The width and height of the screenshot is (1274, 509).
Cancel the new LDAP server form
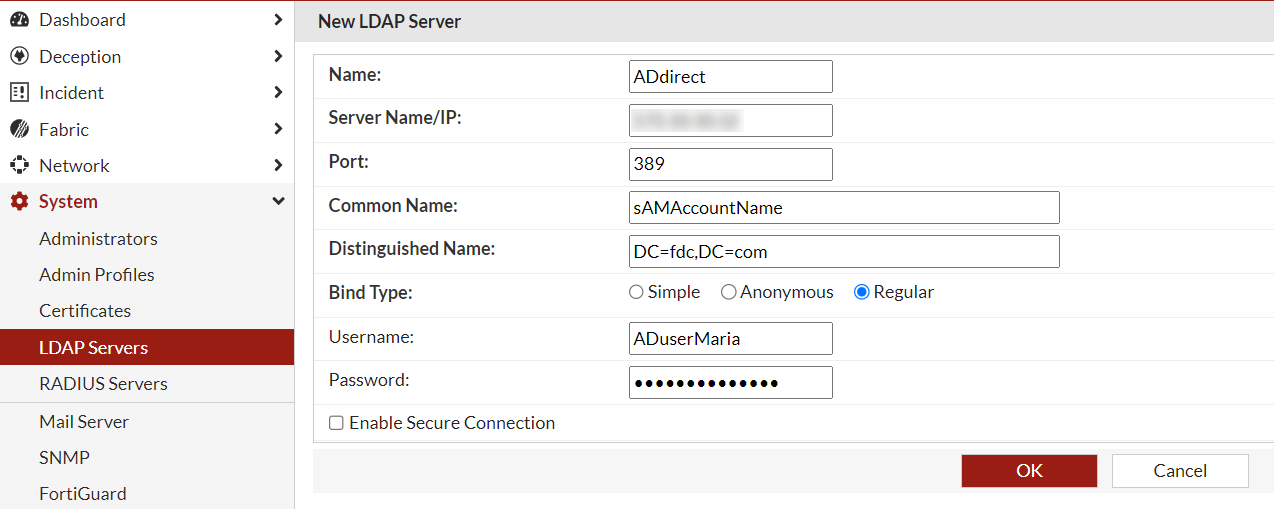click(x=1180, y=471)
